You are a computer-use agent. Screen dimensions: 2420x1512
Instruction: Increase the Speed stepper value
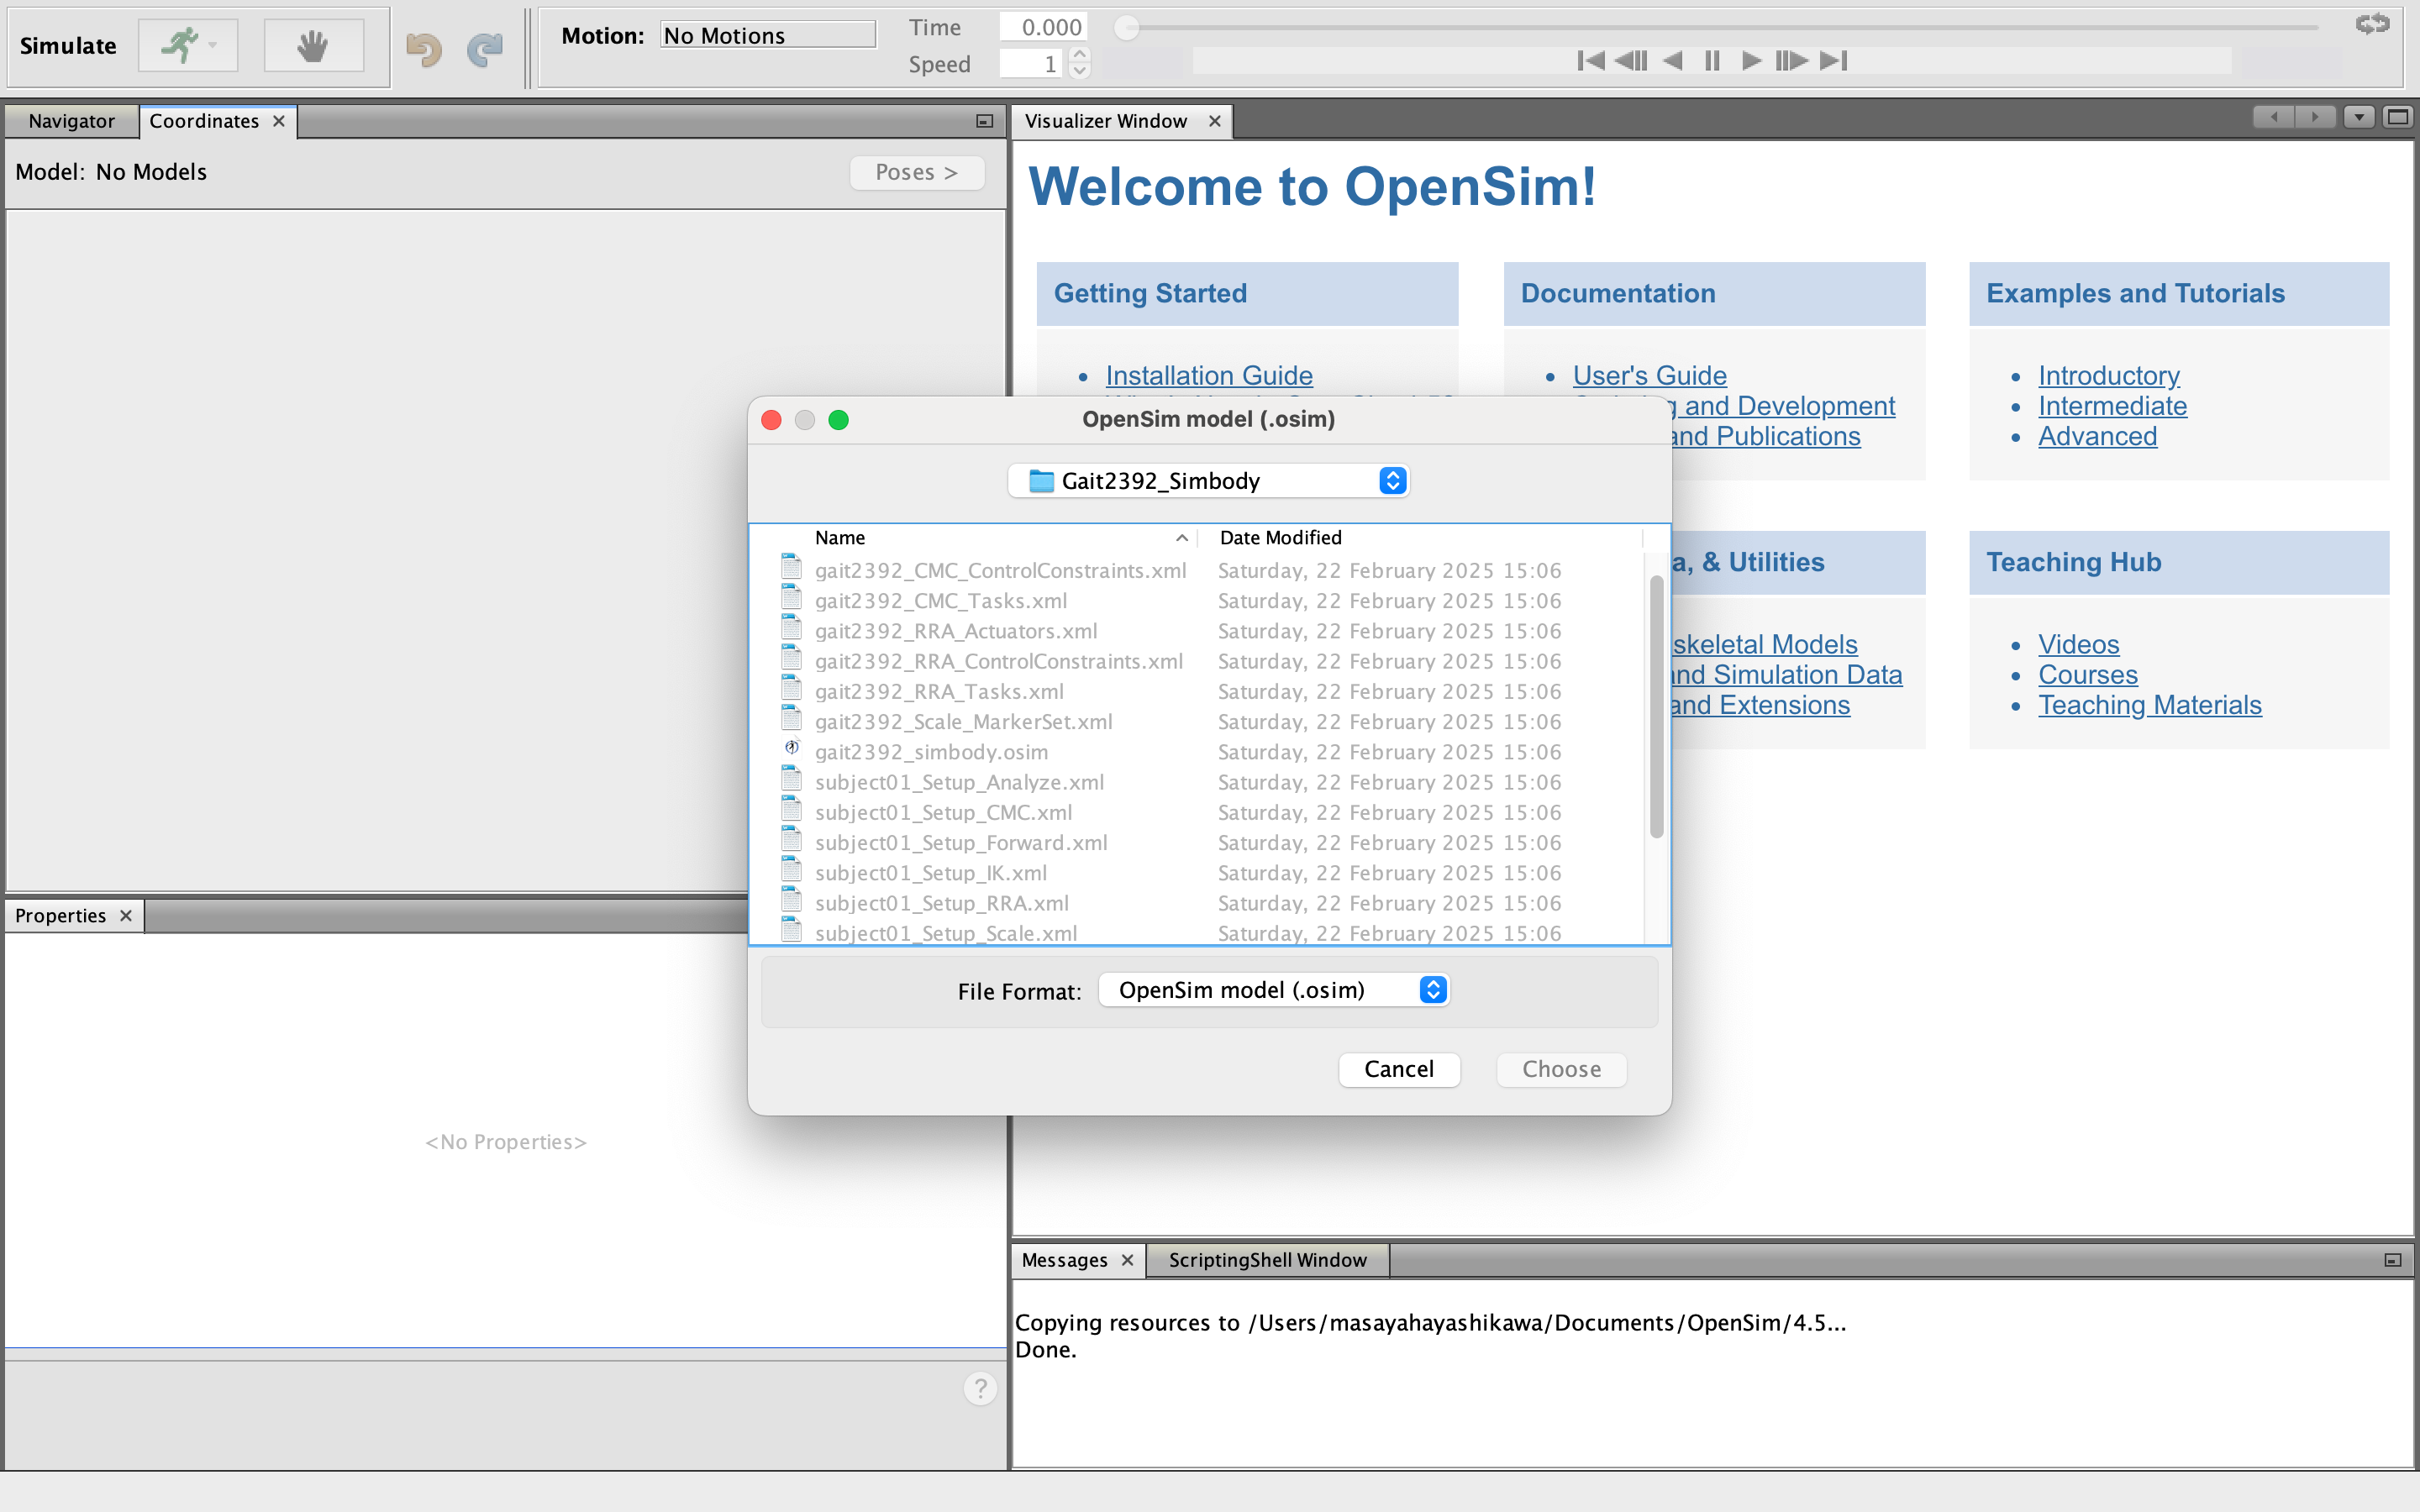pyautogui.click(x=1079, y=55)
